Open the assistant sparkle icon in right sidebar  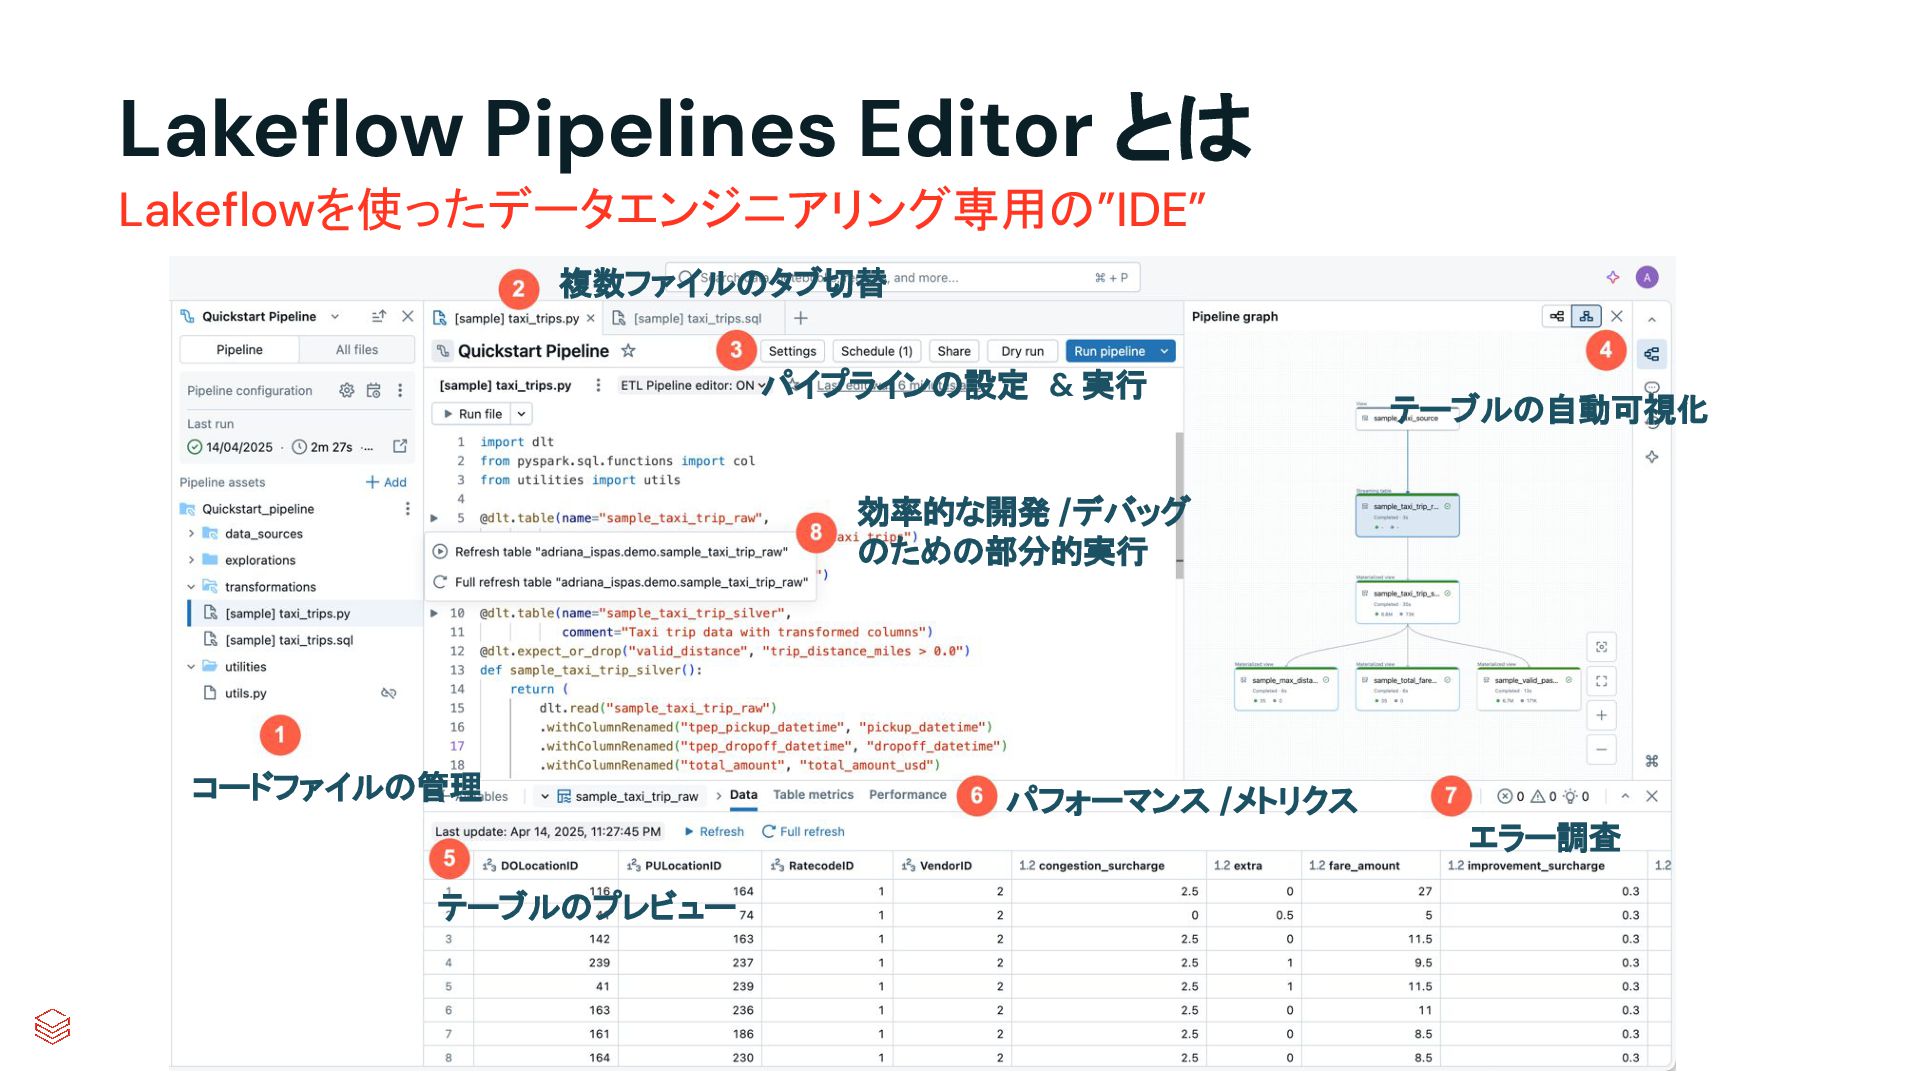click(x=1652, y=457)
